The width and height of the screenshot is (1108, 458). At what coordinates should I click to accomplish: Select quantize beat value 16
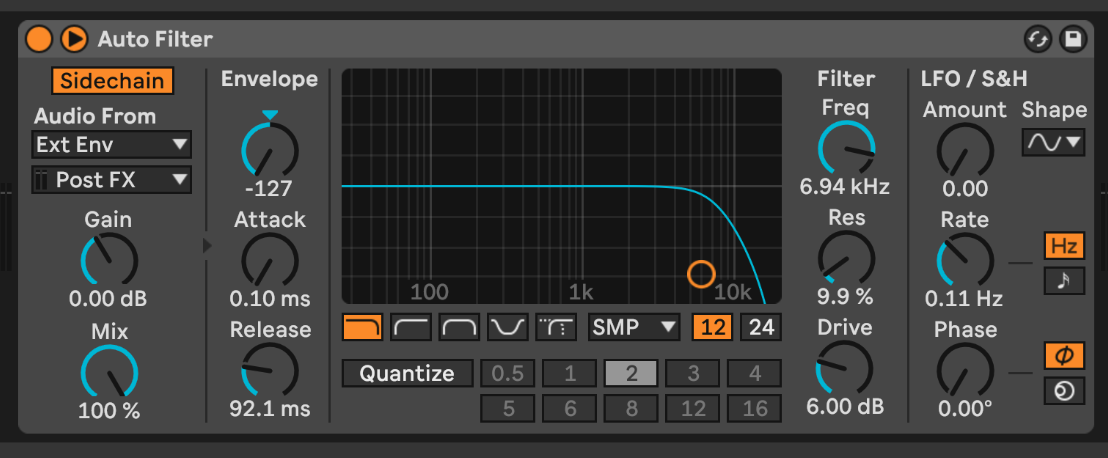click(x=755, y=409)
